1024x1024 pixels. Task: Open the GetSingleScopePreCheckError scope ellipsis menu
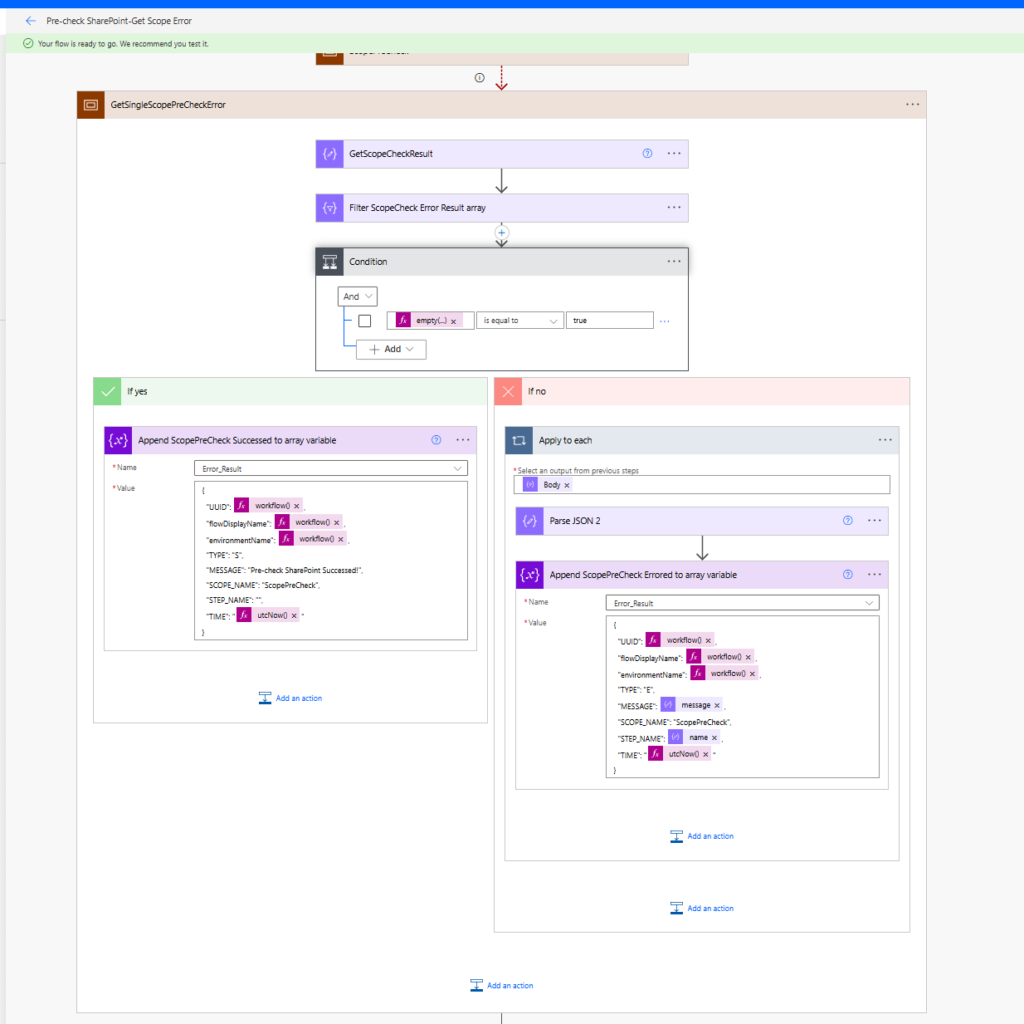pyautogui.click(x=912, y=104)
